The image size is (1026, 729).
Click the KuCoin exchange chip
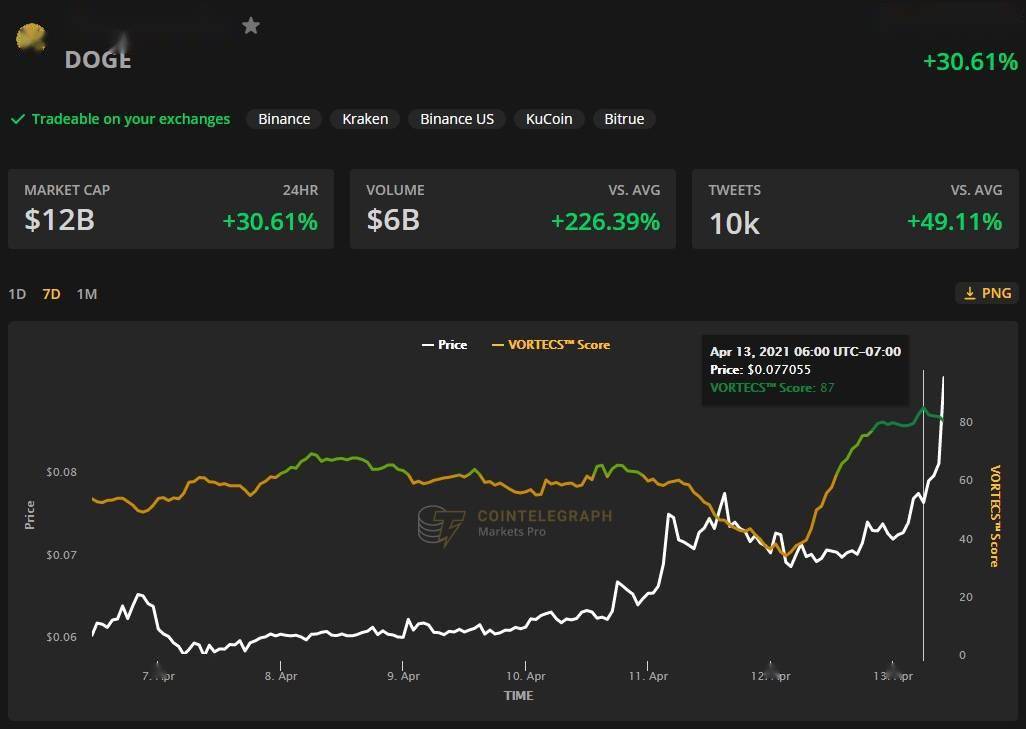coord(549,119)
